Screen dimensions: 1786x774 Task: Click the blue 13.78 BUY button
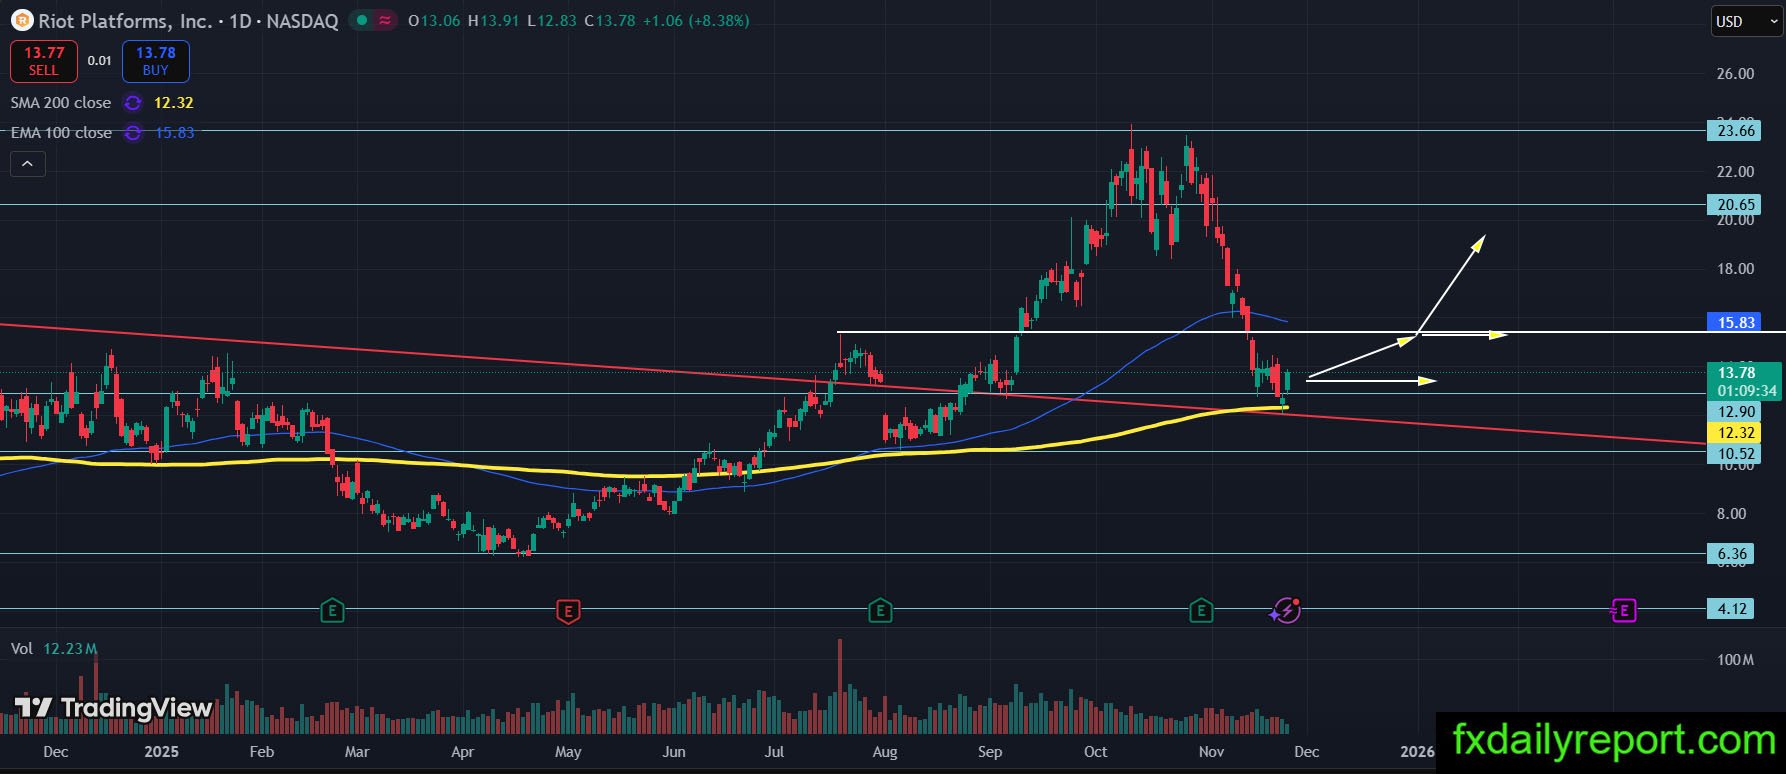[156, 61]
